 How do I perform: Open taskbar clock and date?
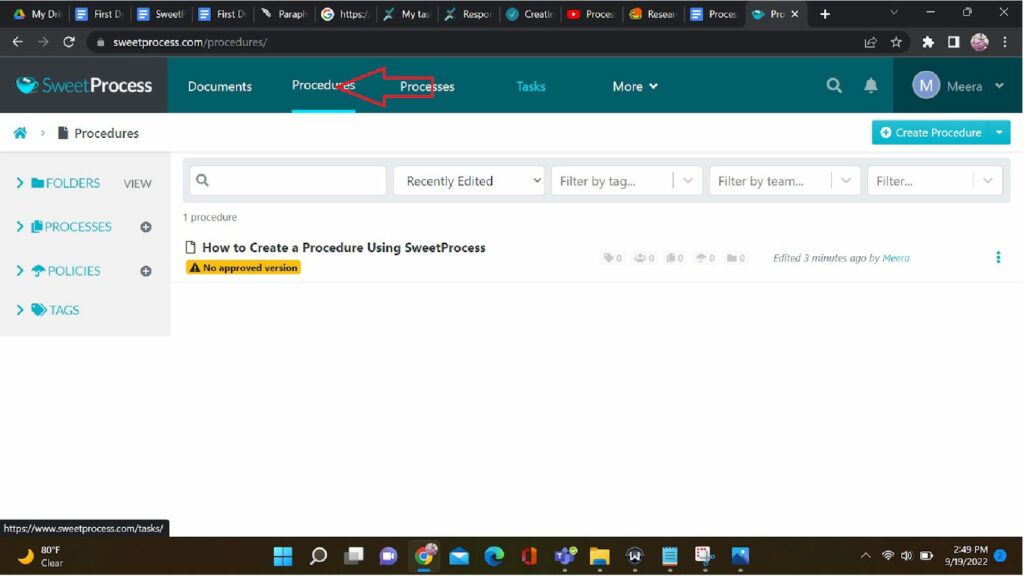(x=965, y=556)
